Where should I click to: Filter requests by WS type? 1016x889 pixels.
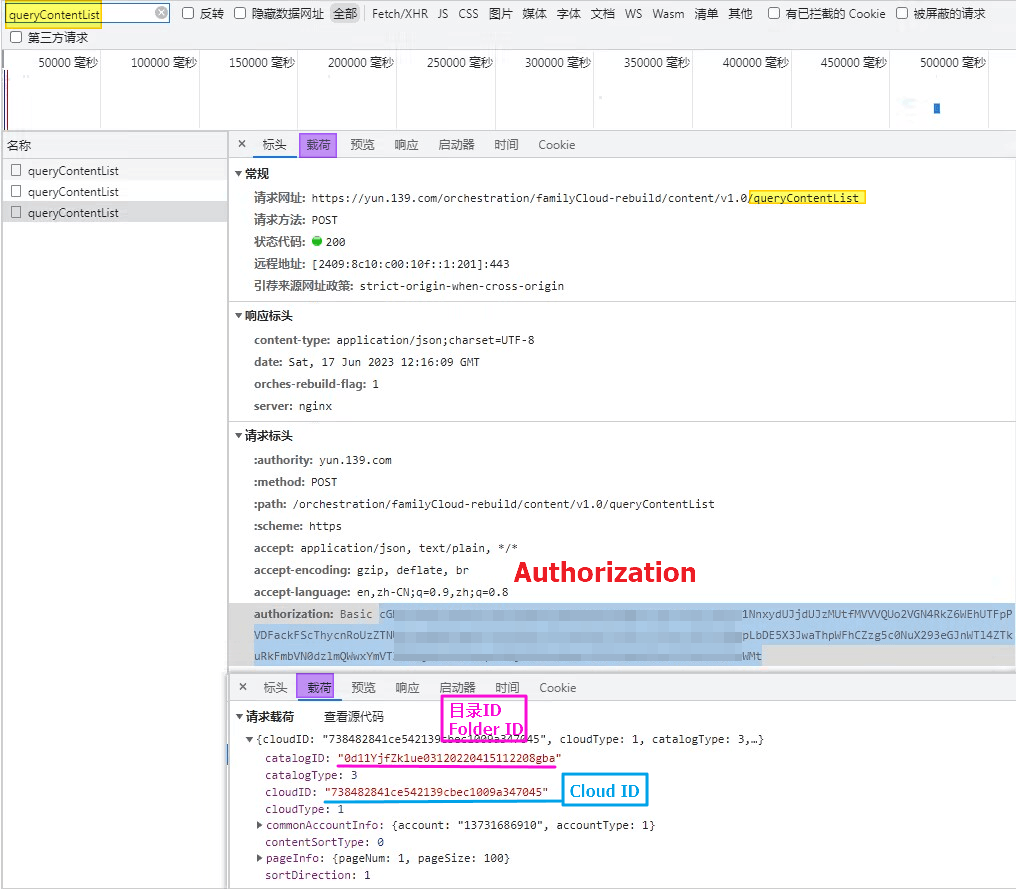(x=633, y=14)
